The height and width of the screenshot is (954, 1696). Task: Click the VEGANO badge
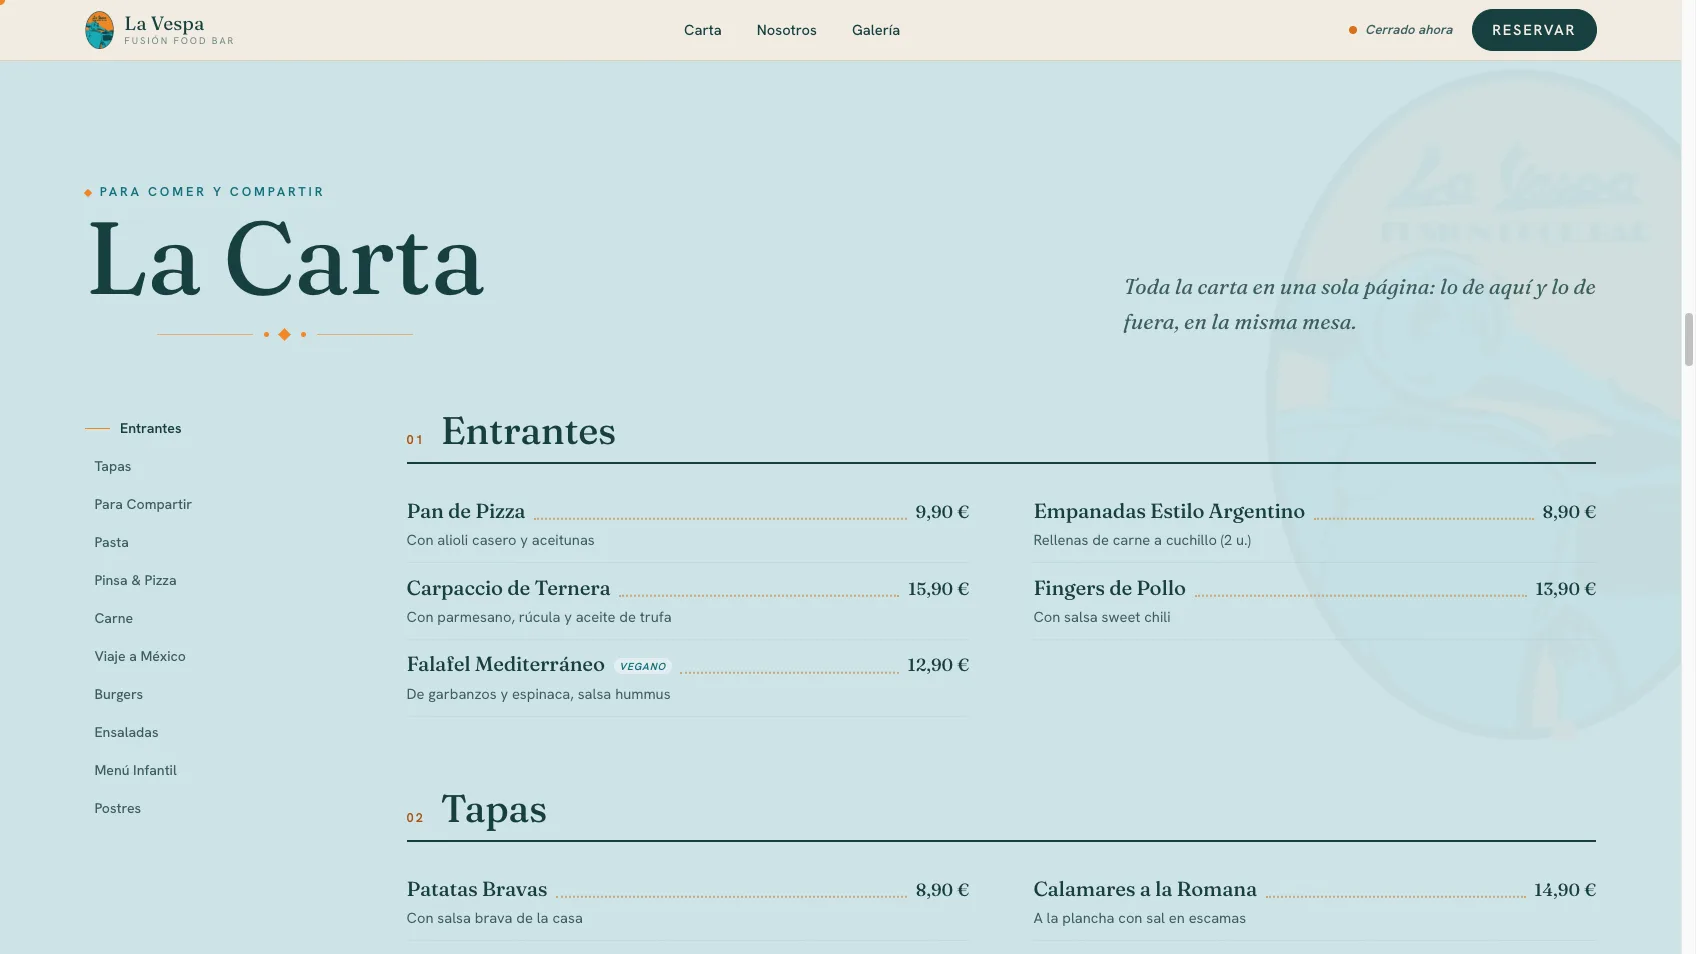coord(643,666)
